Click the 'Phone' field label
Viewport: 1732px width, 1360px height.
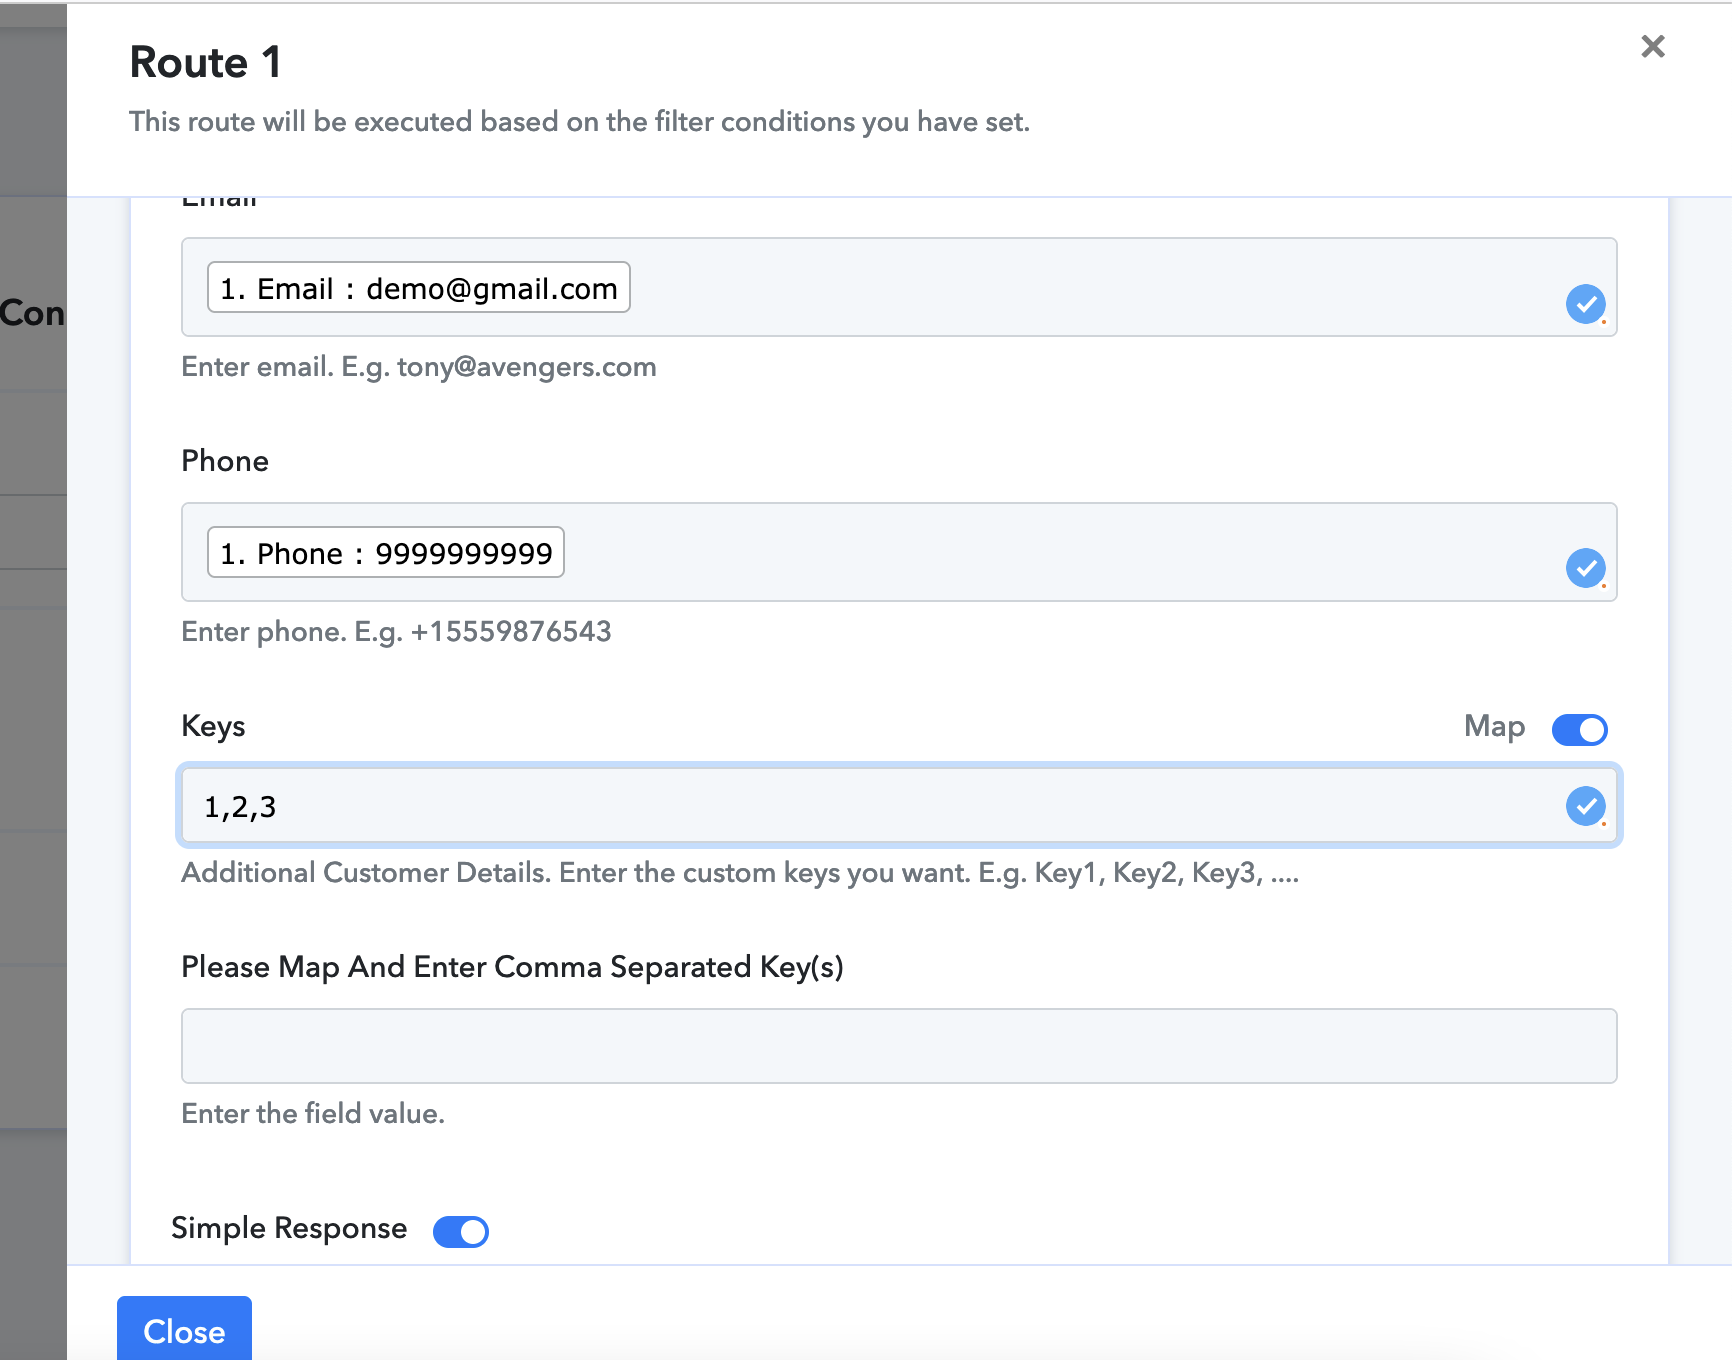click(225, 461)
